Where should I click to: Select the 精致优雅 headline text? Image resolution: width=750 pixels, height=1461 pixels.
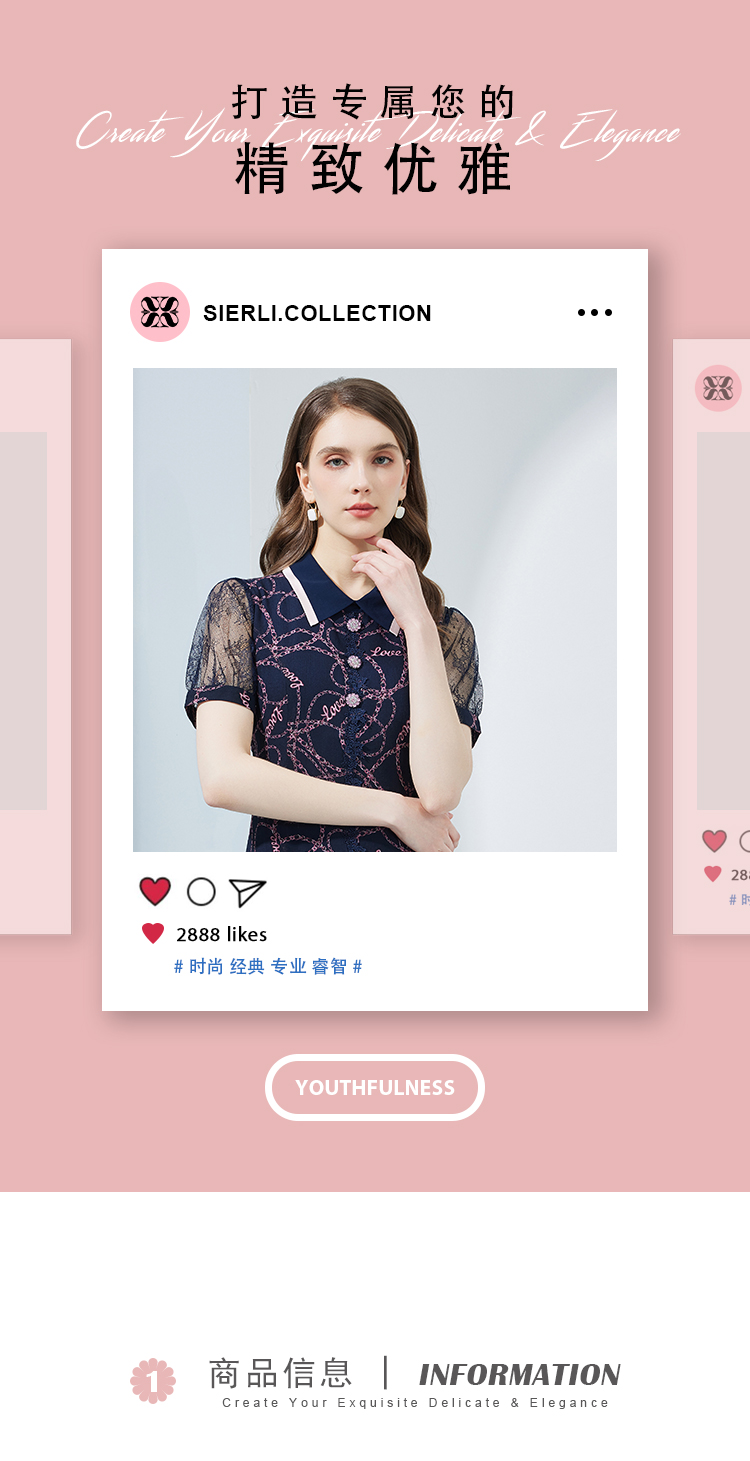pos(374,169)
